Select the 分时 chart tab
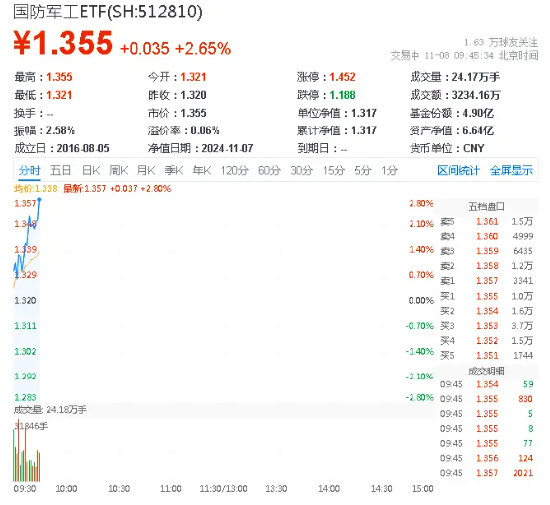Screen dimensions: 550x505 (29, 170)
